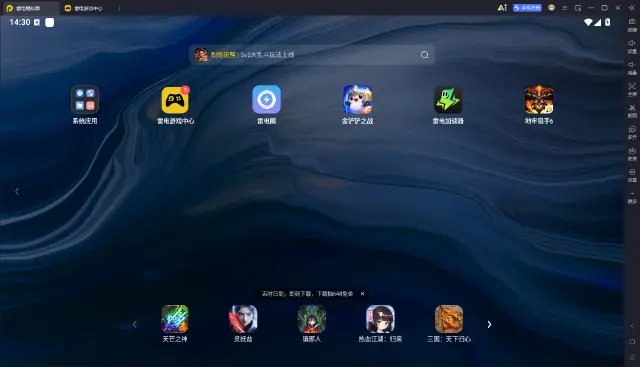The height and width of the screenshot is (367, 640).
Task: Show previous recommended games with left chevron
Action: tap(135, 325)
